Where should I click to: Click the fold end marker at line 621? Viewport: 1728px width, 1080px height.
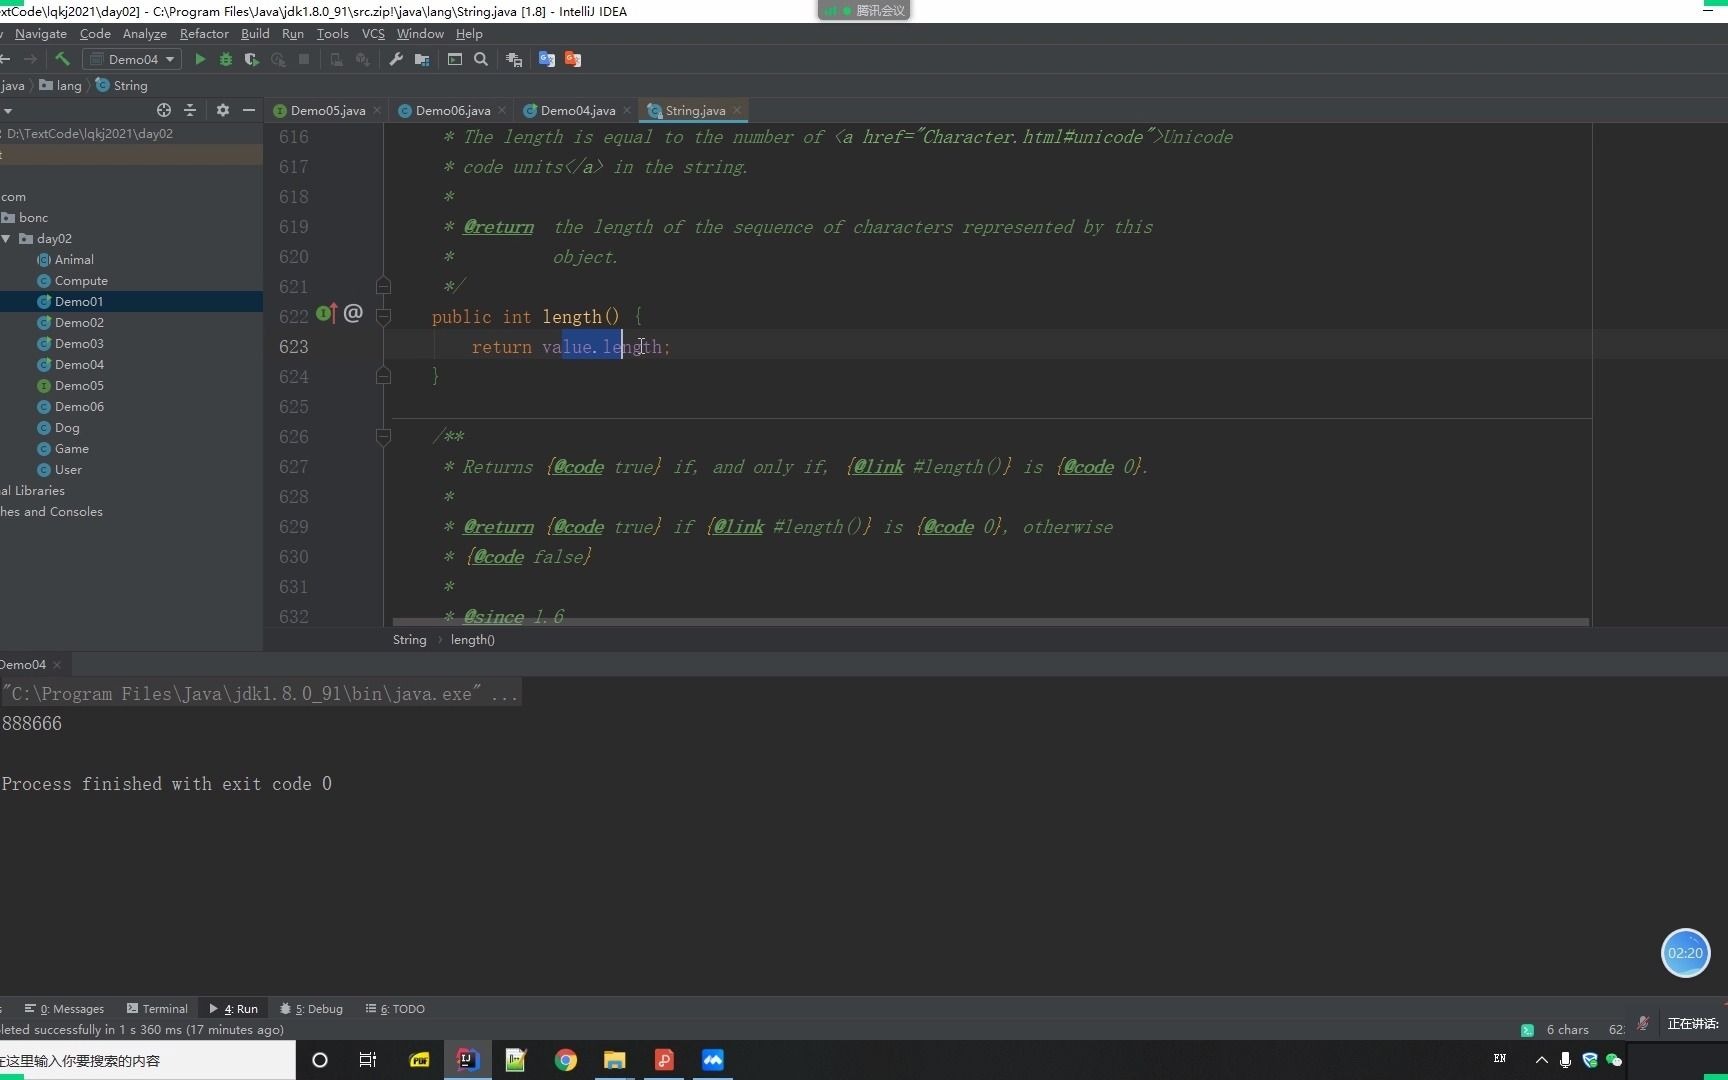(383, 286)
